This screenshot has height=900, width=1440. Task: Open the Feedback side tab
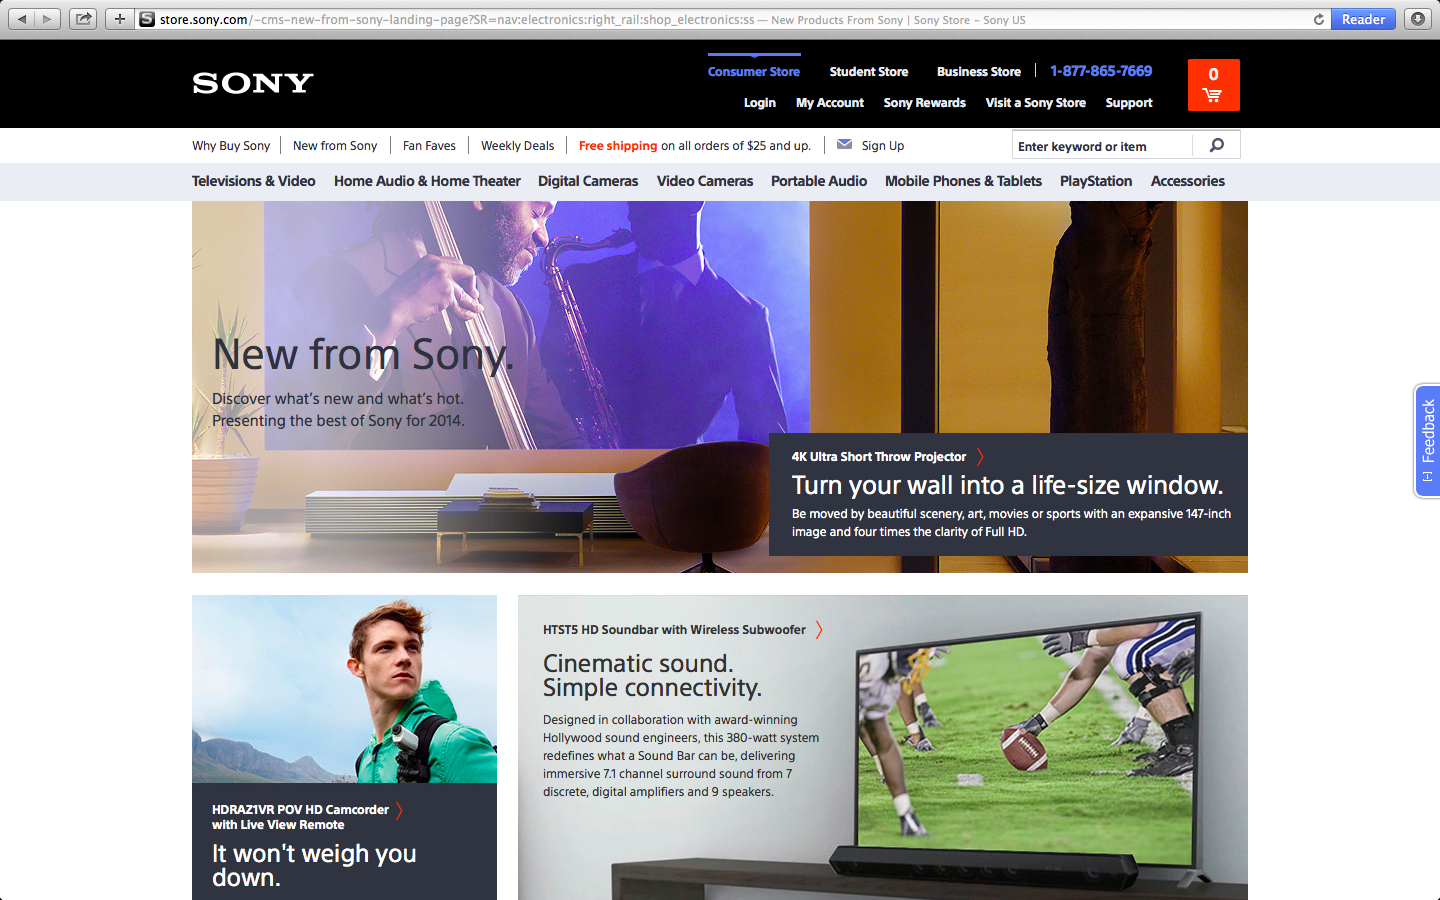[1427, 441]
